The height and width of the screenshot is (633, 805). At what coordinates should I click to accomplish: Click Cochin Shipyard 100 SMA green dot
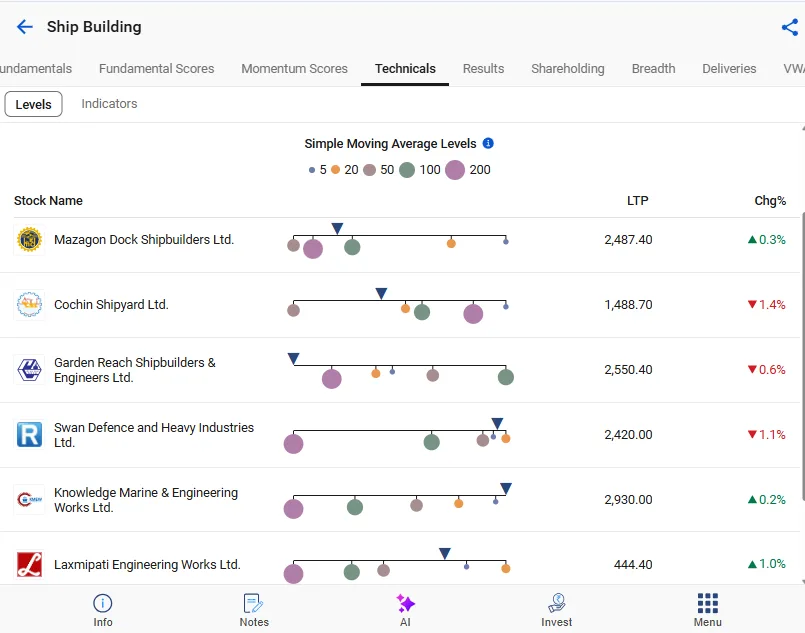421,312
